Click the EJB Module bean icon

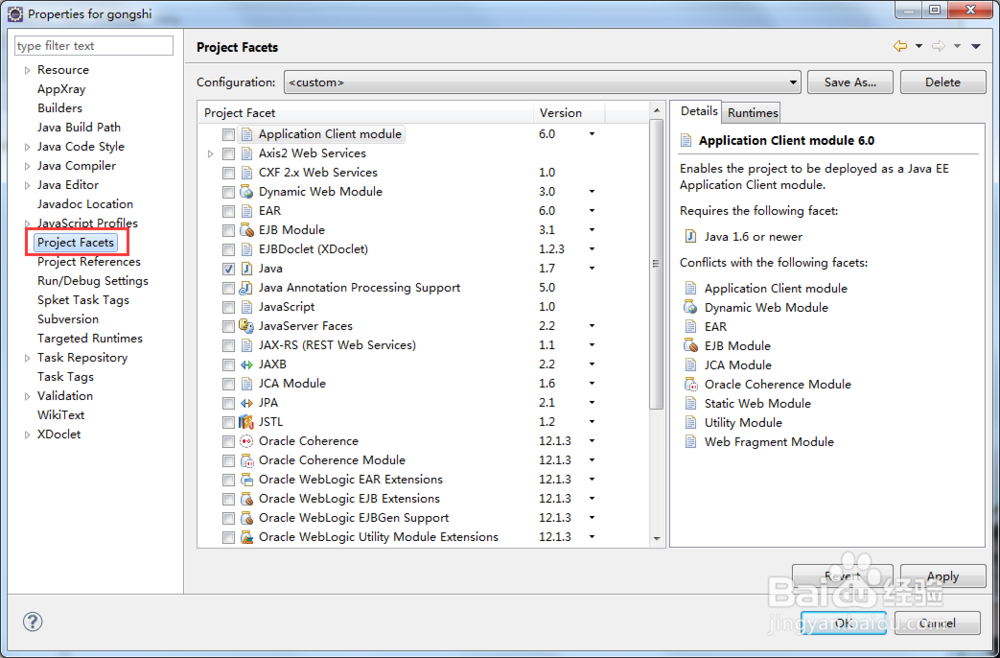tap(246, 230)
